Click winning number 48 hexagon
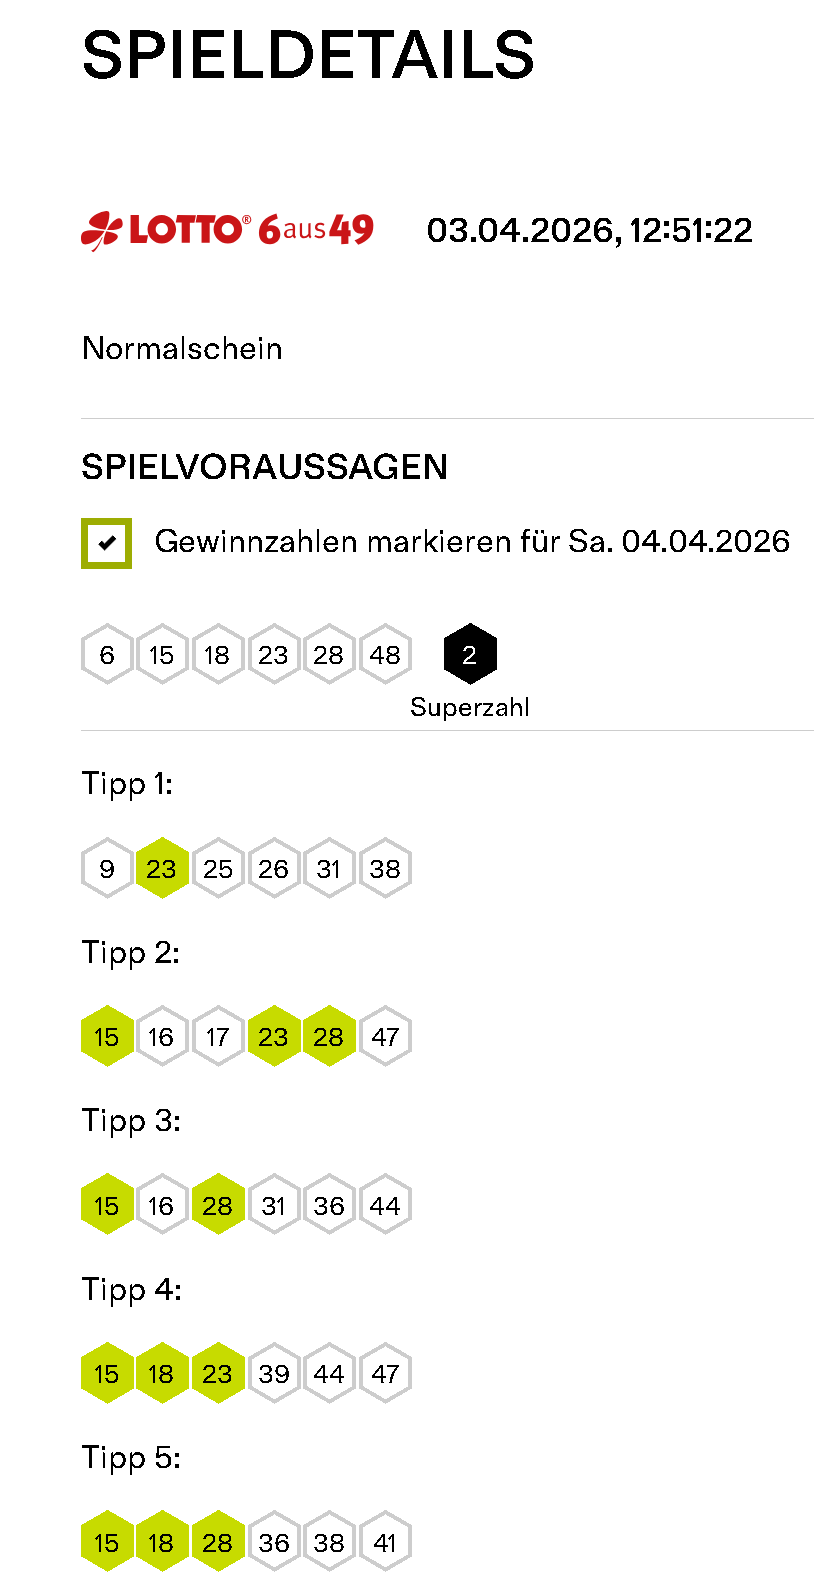This screenshot has width=814, height=1592. click(x=385, y=655)
